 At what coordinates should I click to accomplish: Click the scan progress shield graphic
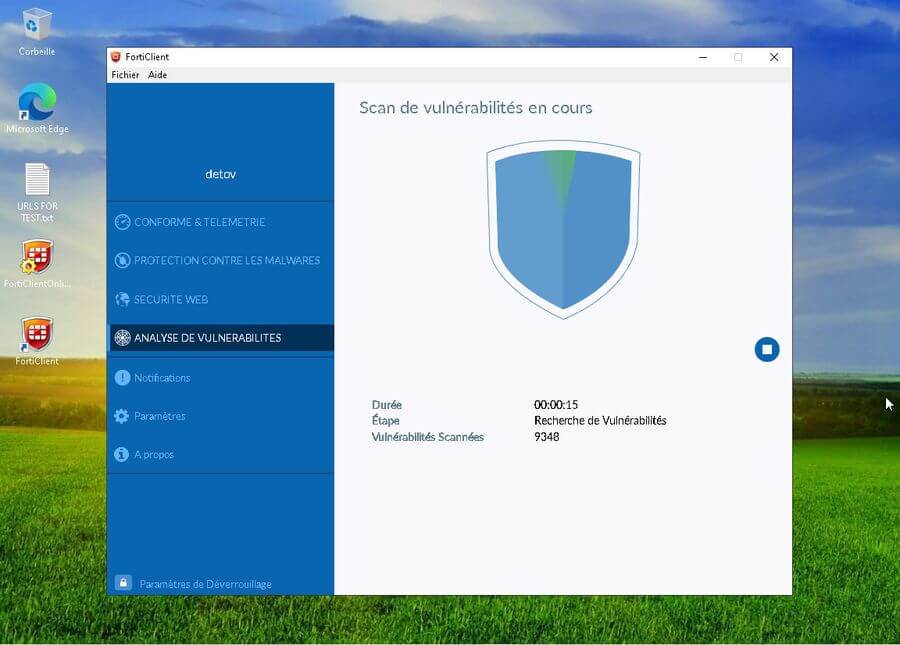[x=563, y=230]
